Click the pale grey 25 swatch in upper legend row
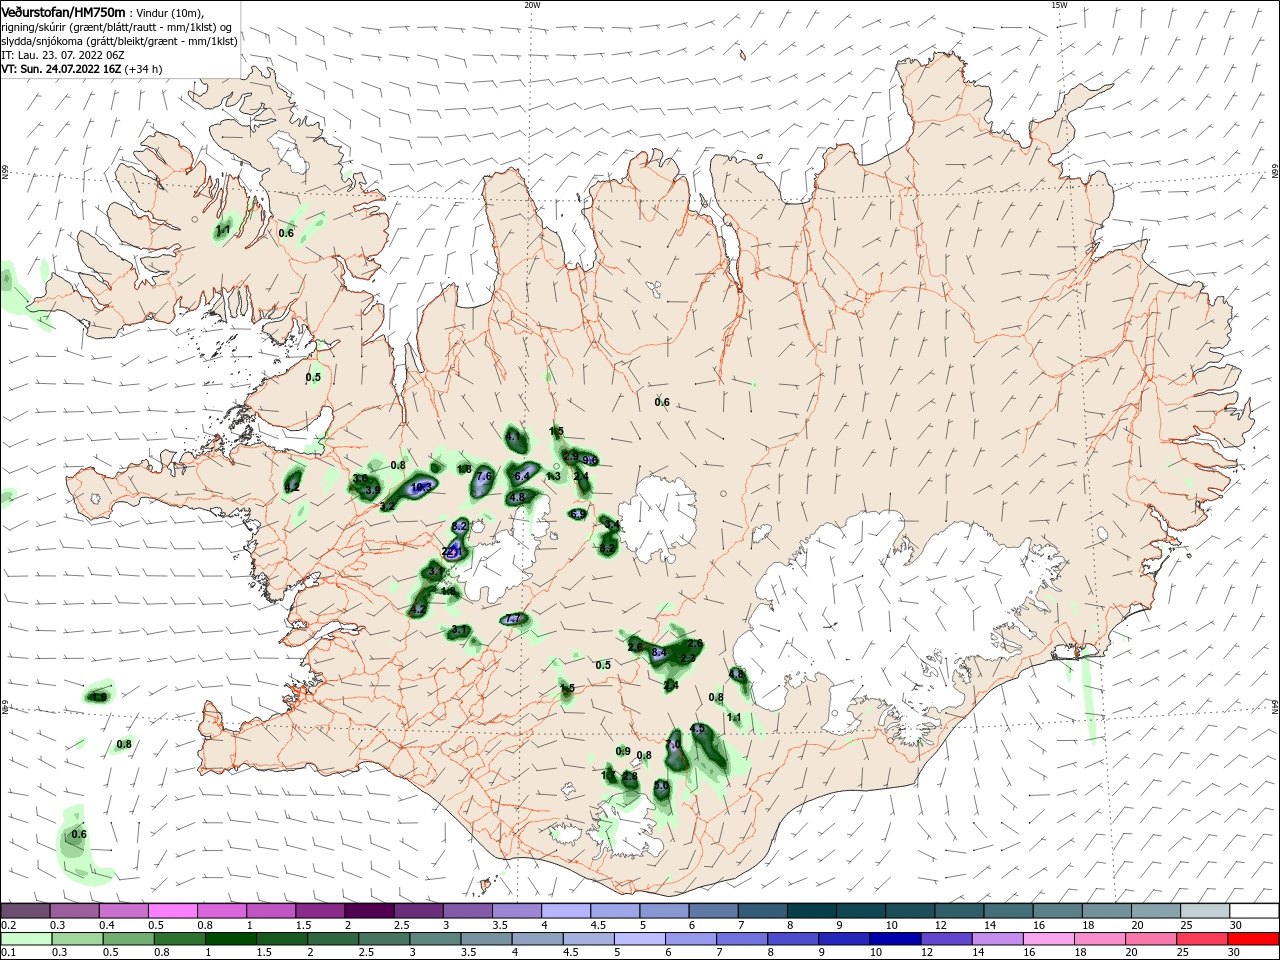Image resolution: width=1280 pixels, height=960 pixels. tap(1205, 910)
